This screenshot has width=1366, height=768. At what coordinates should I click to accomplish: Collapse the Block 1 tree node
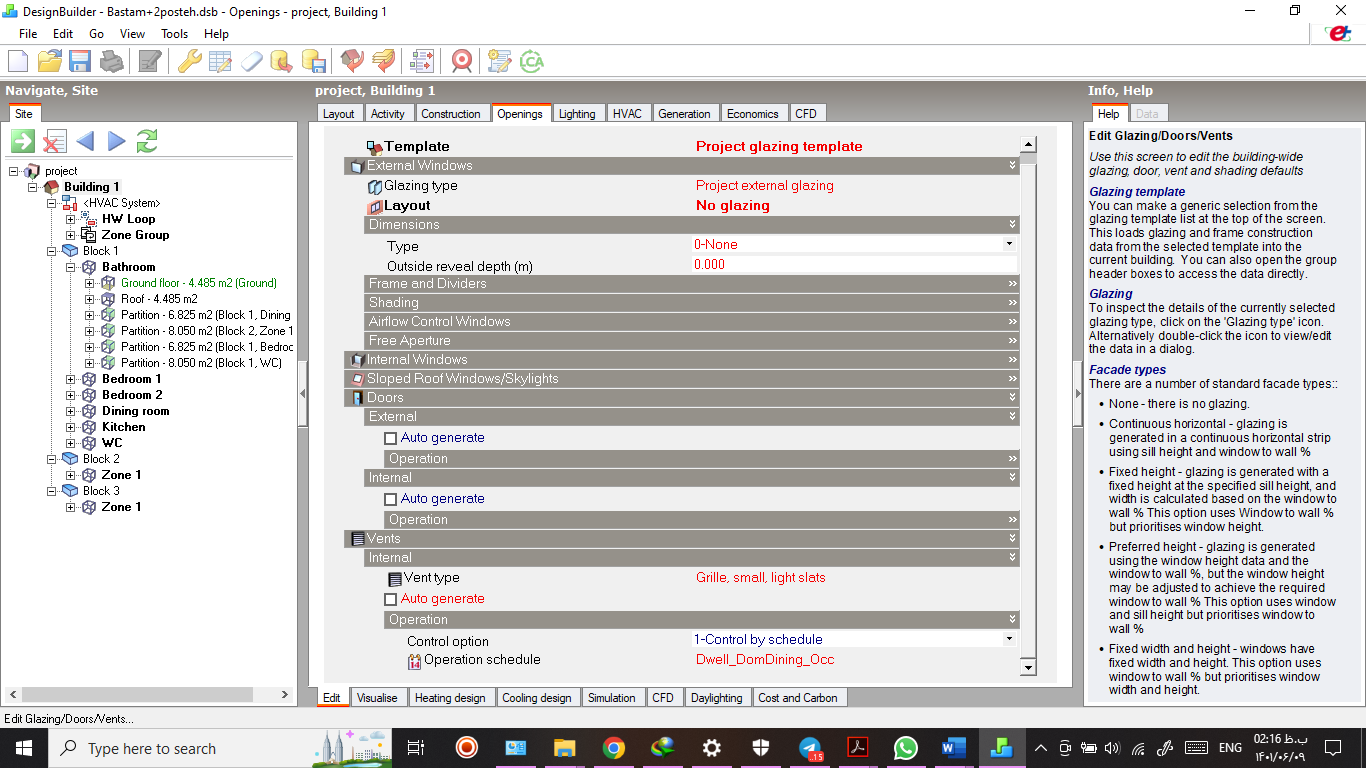[x=52, y=251]
